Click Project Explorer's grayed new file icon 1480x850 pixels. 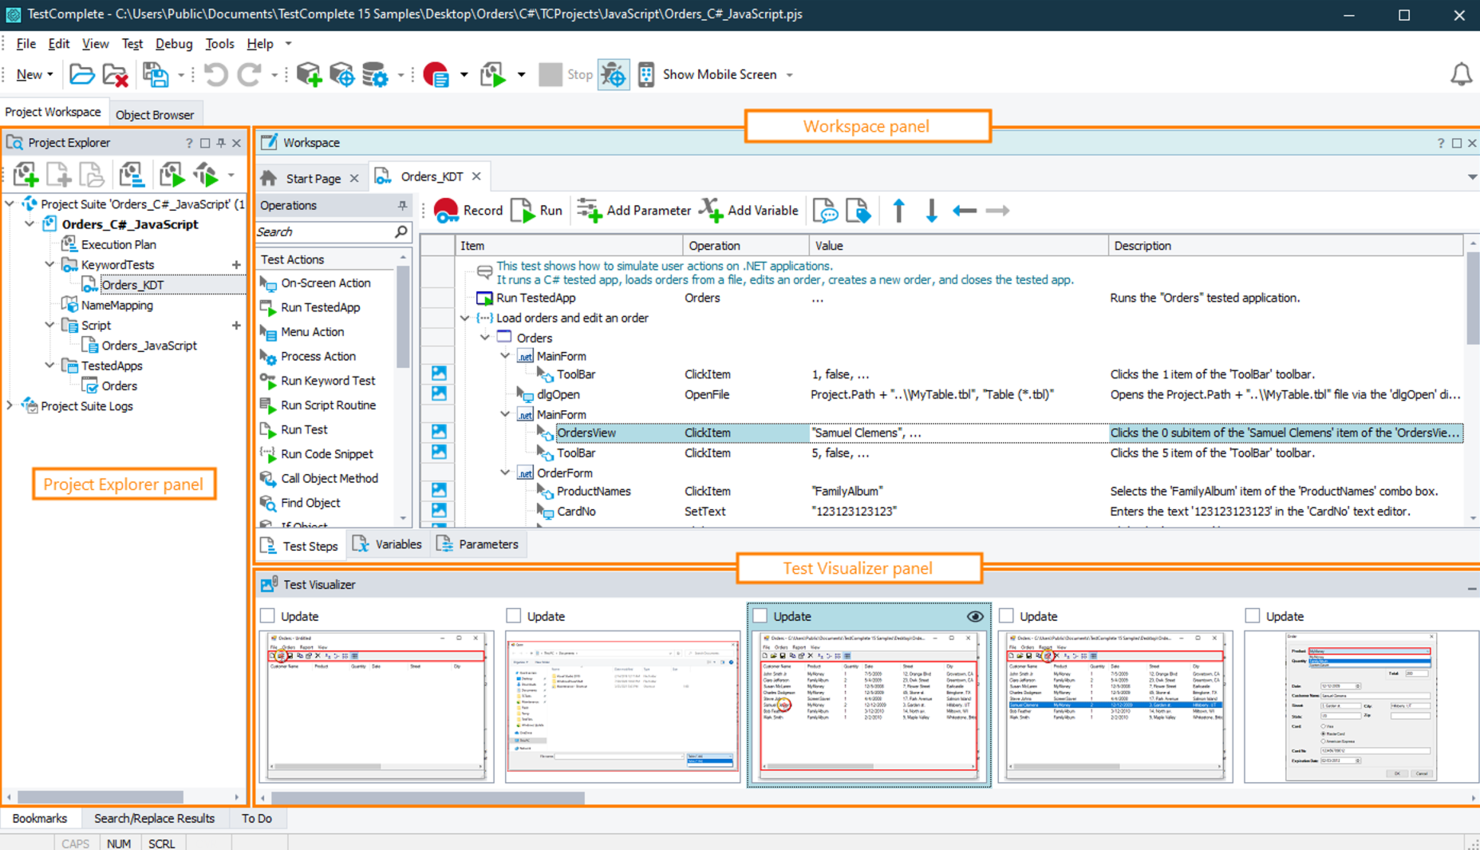[59, 175]
